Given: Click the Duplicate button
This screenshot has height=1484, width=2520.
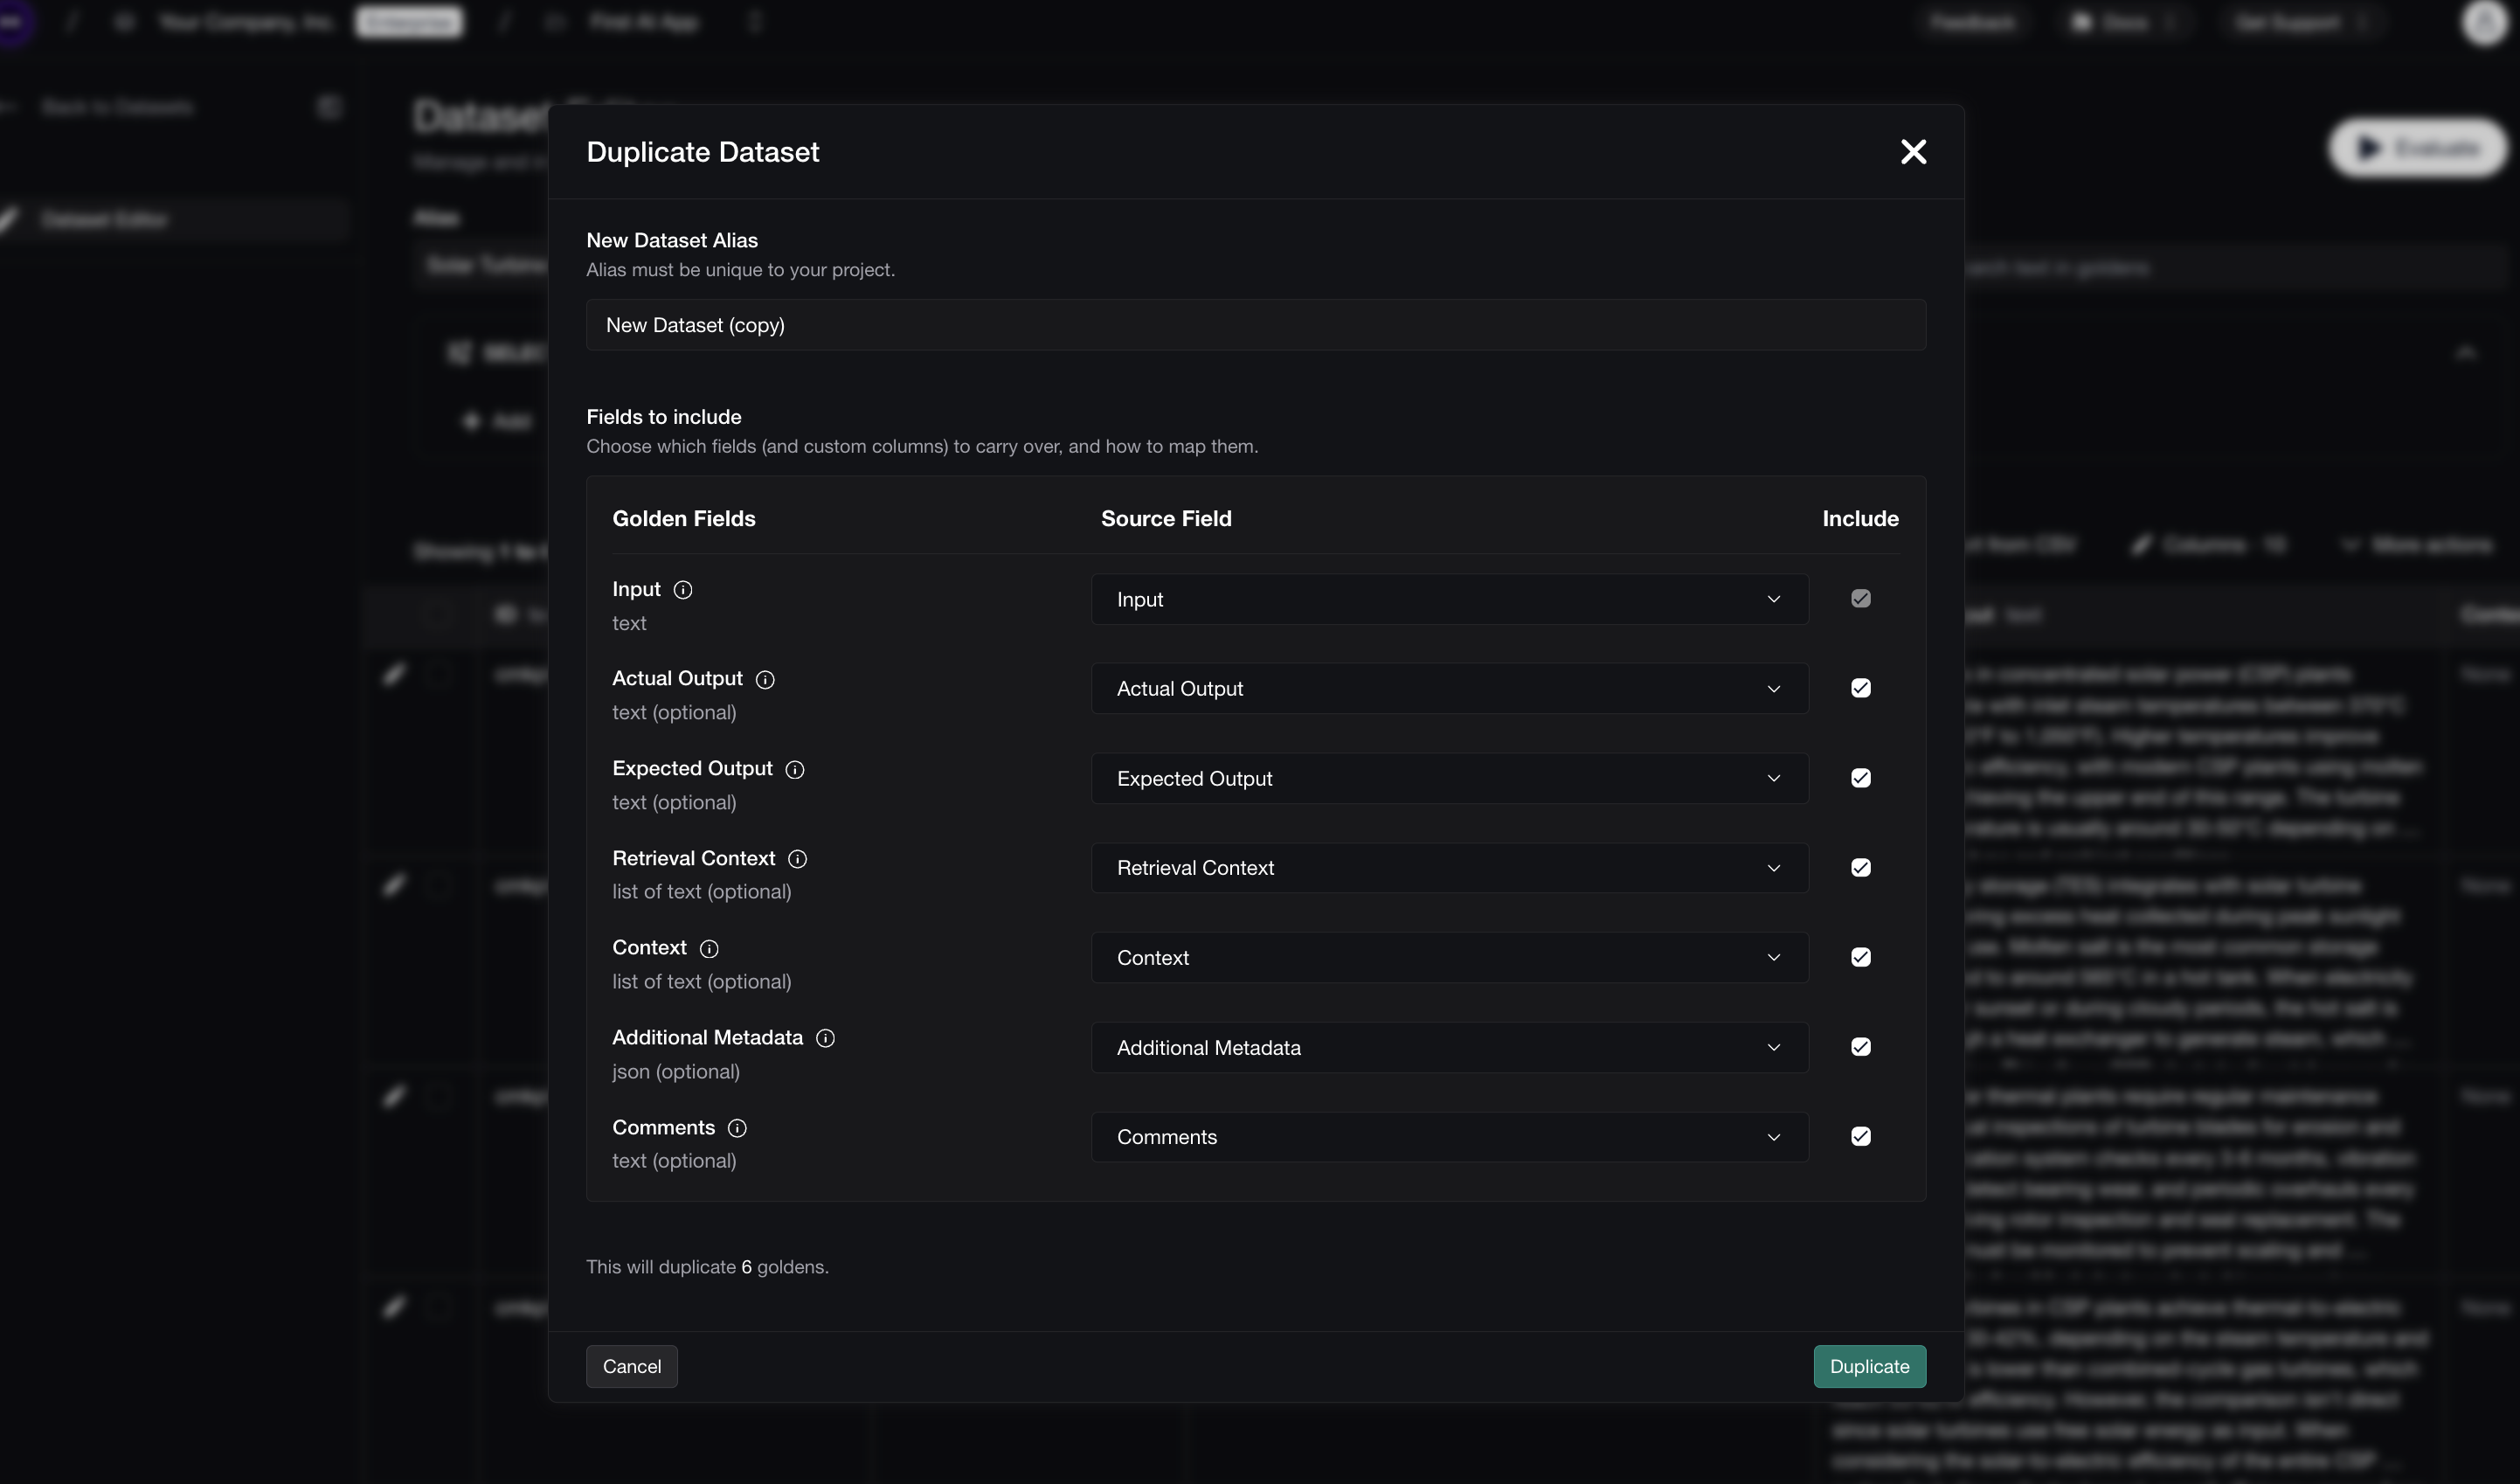Looking at the screenshot, I should pos(1869,1366).
